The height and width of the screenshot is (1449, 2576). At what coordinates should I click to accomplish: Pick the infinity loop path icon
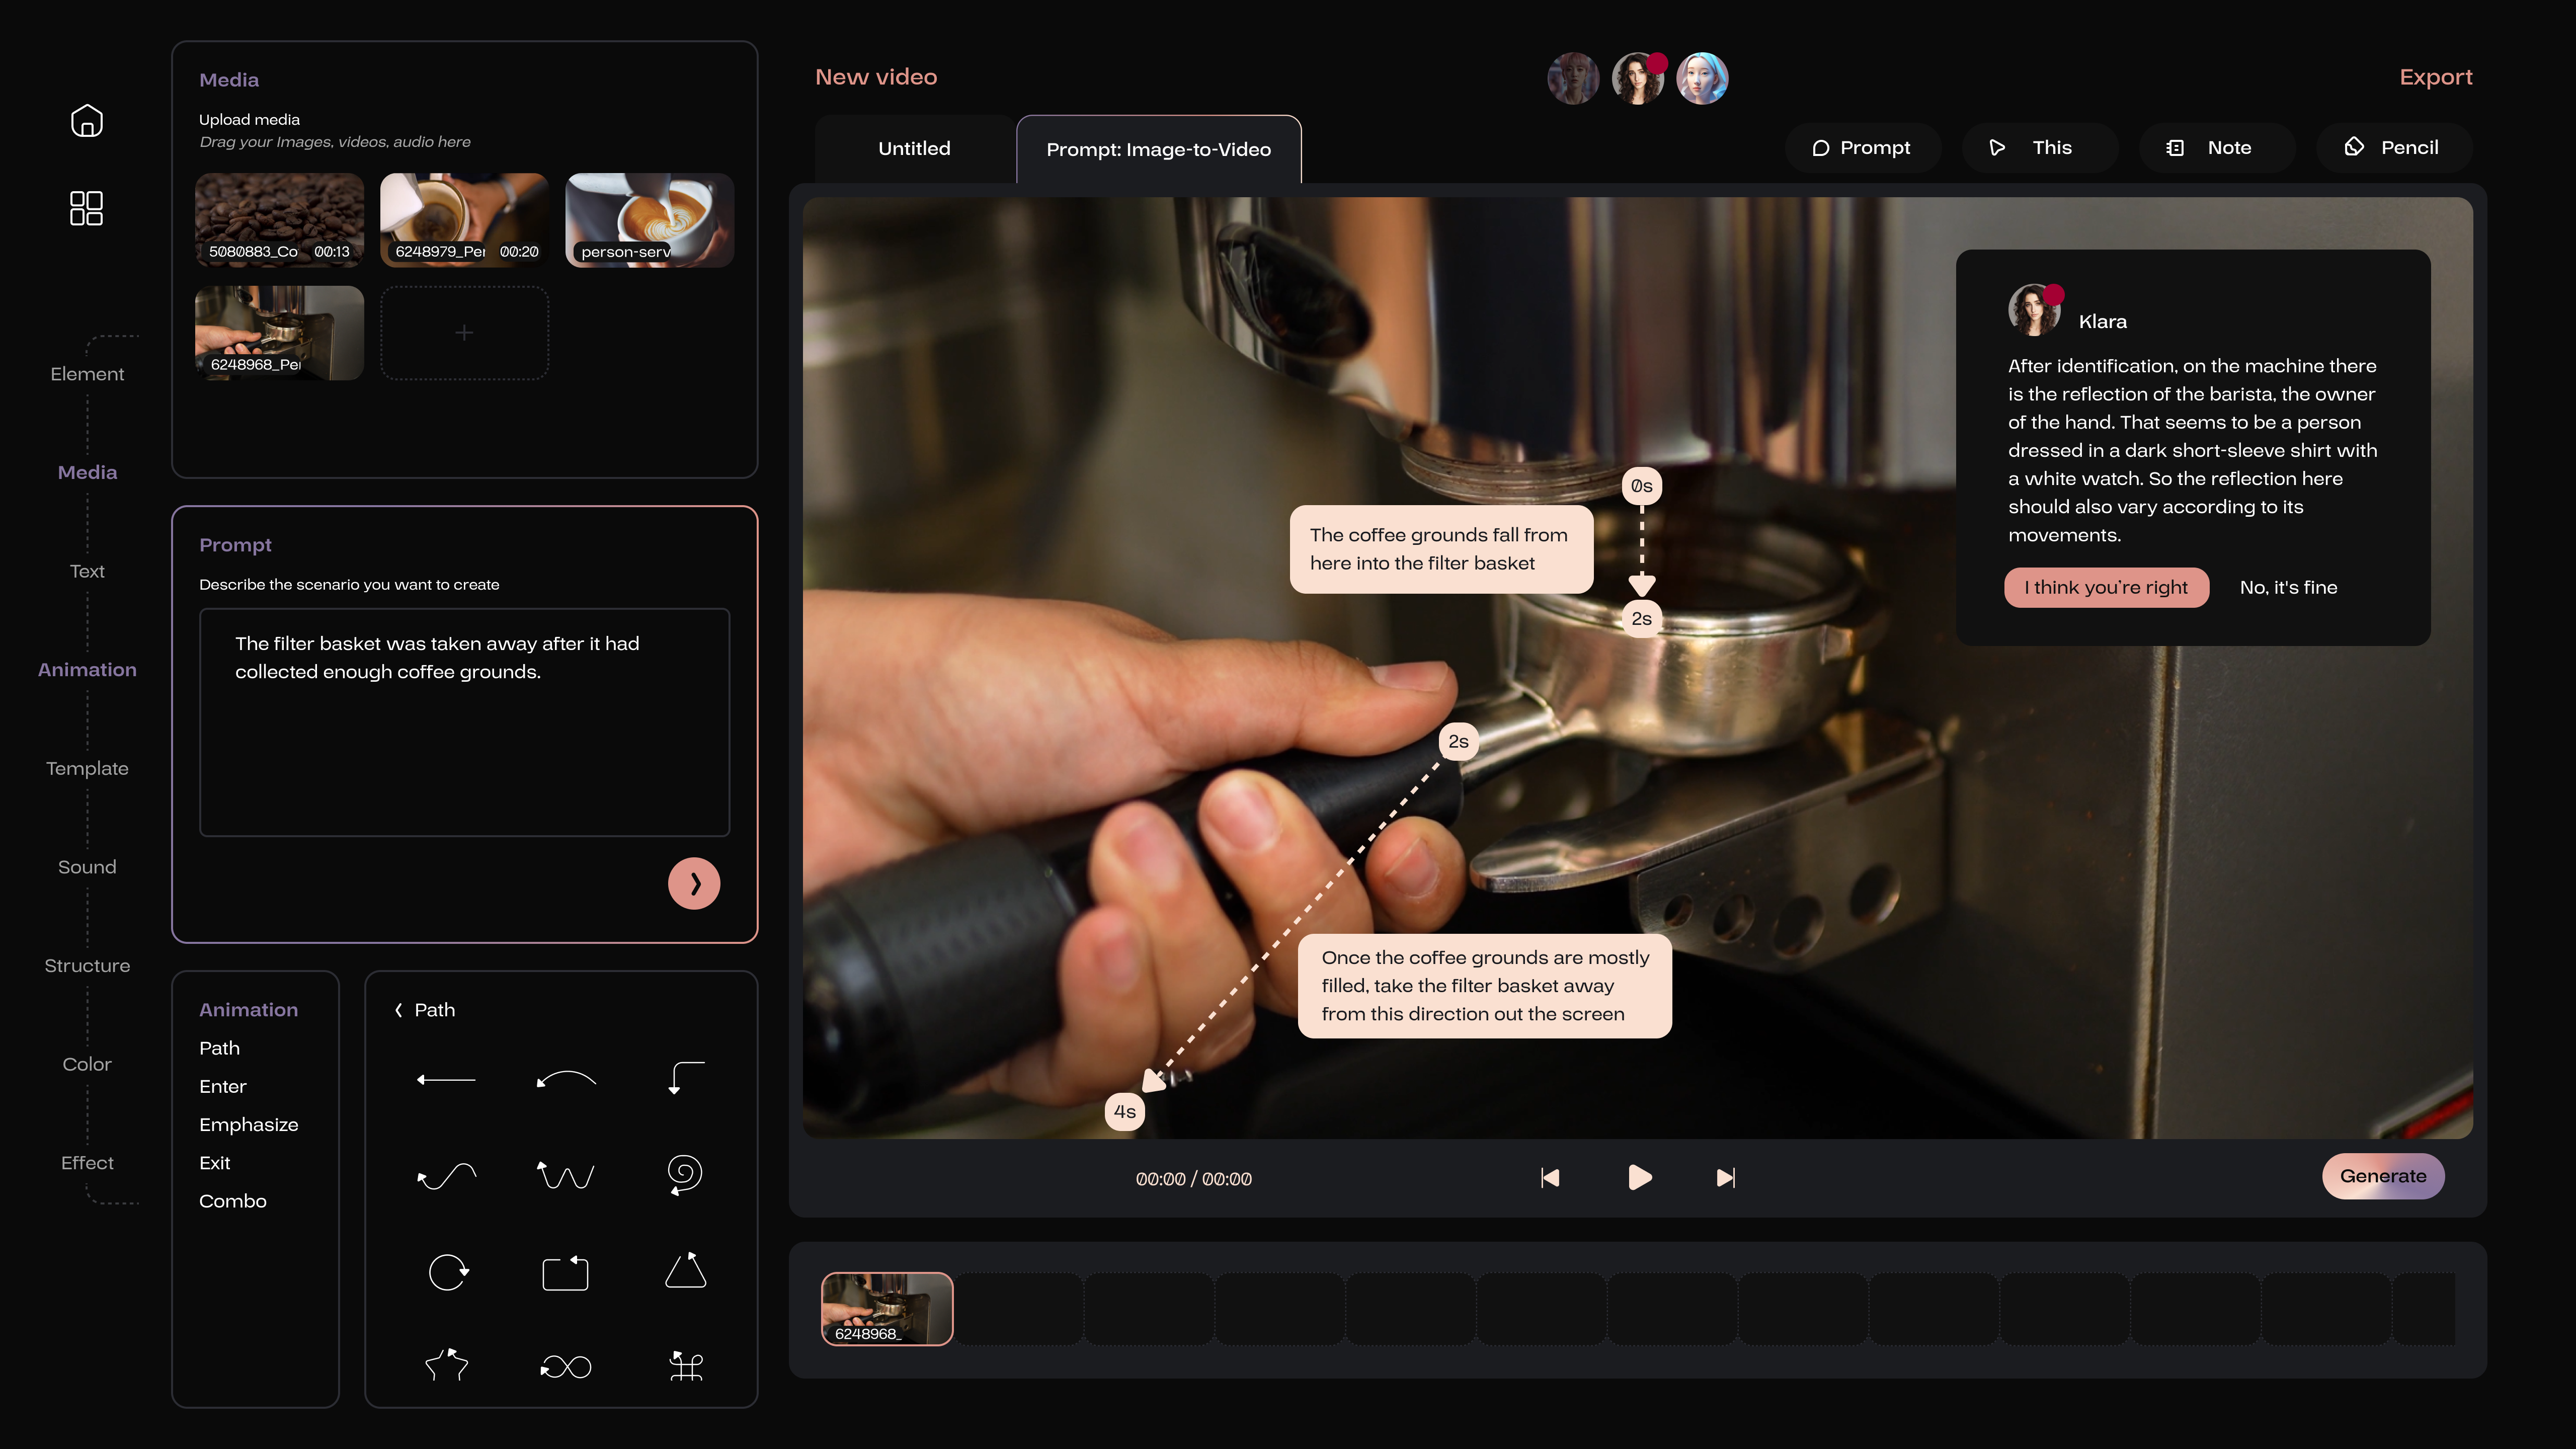[566, 1366]
